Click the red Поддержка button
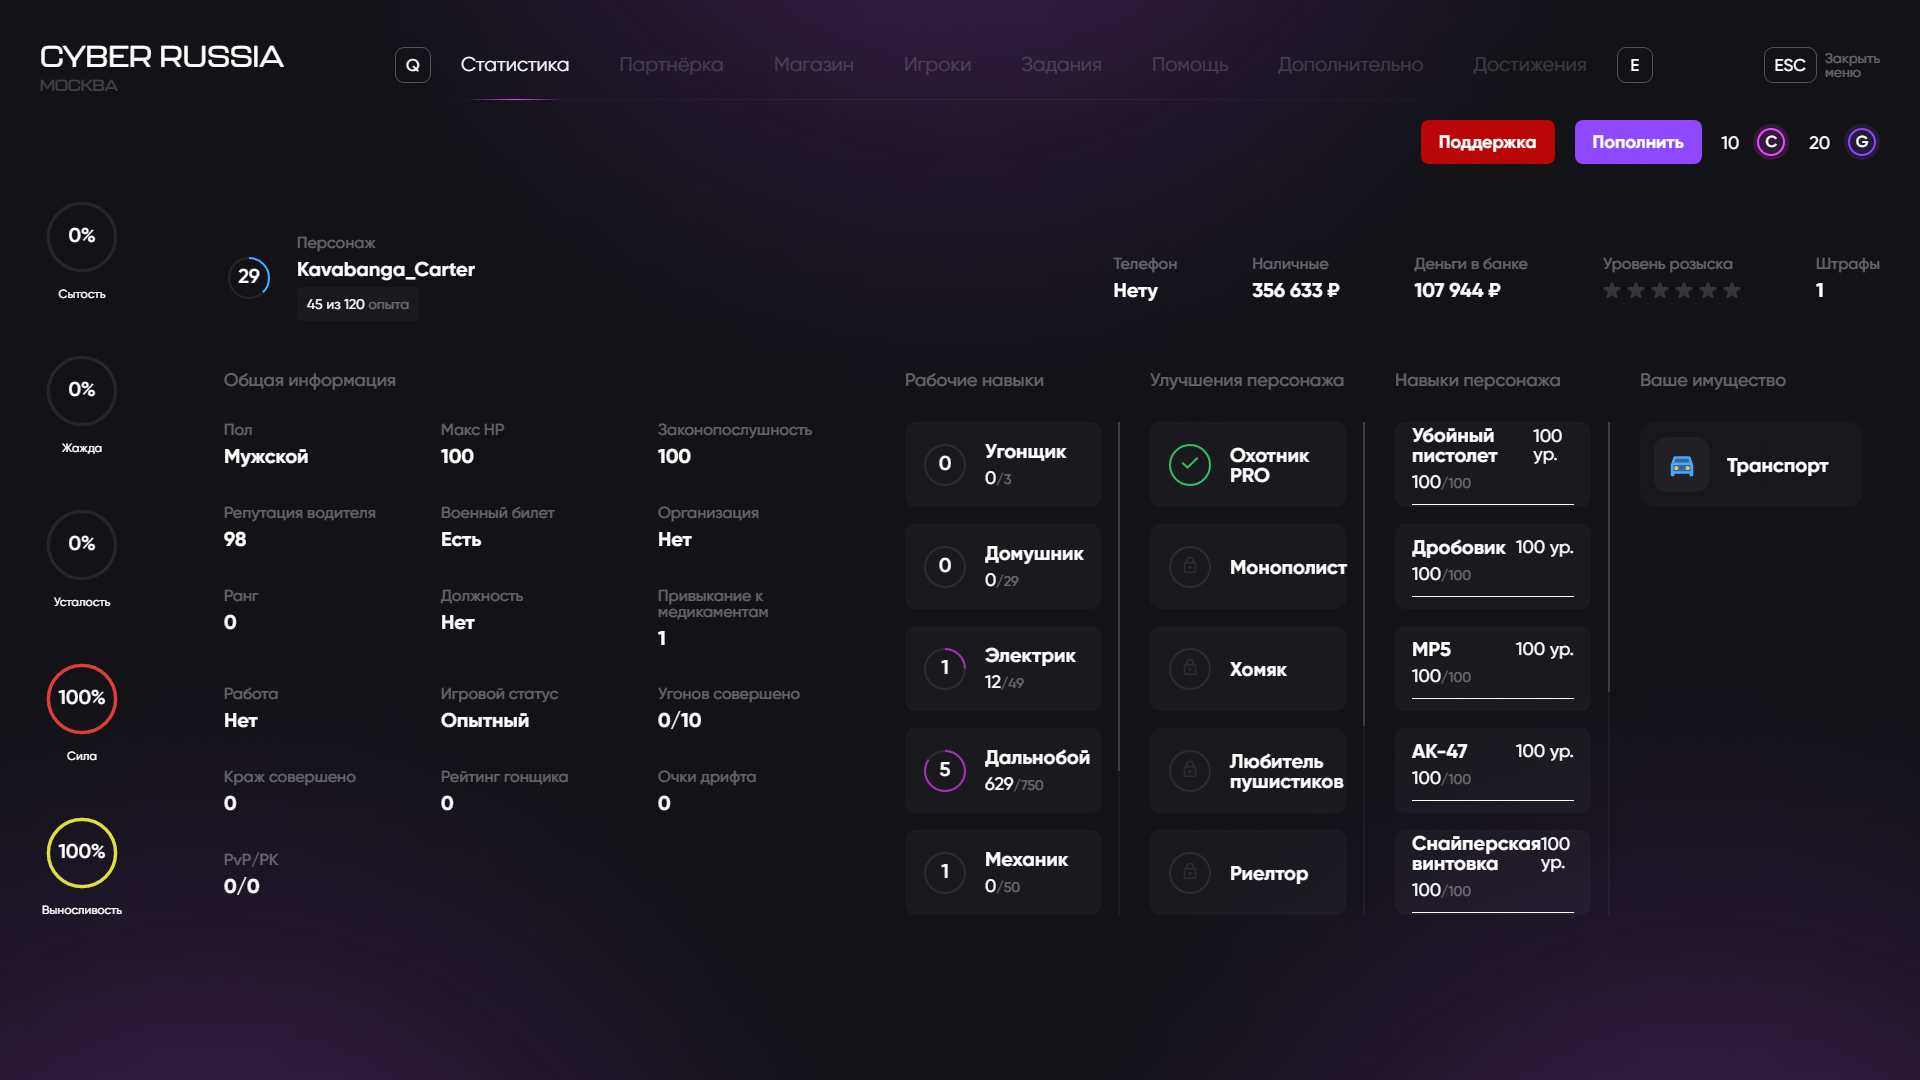 (x=1487, y=142)
